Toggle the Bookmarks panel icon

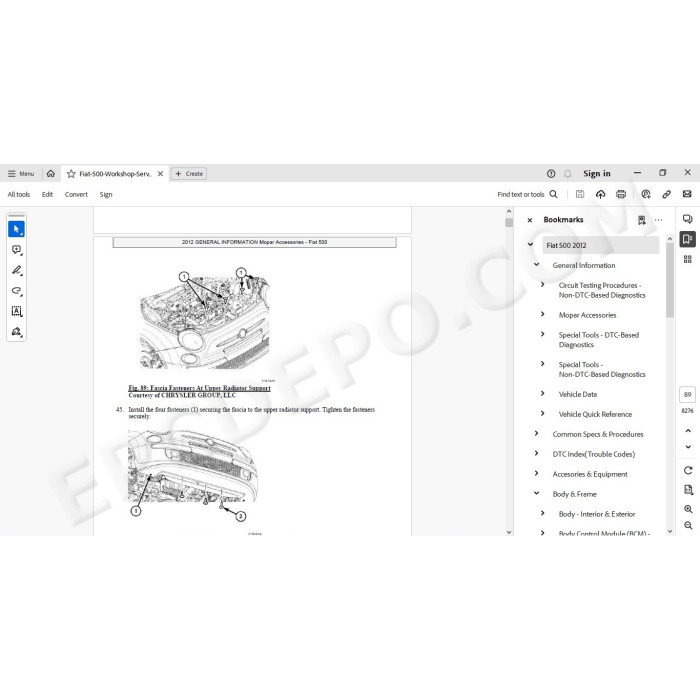pos(688,239)
